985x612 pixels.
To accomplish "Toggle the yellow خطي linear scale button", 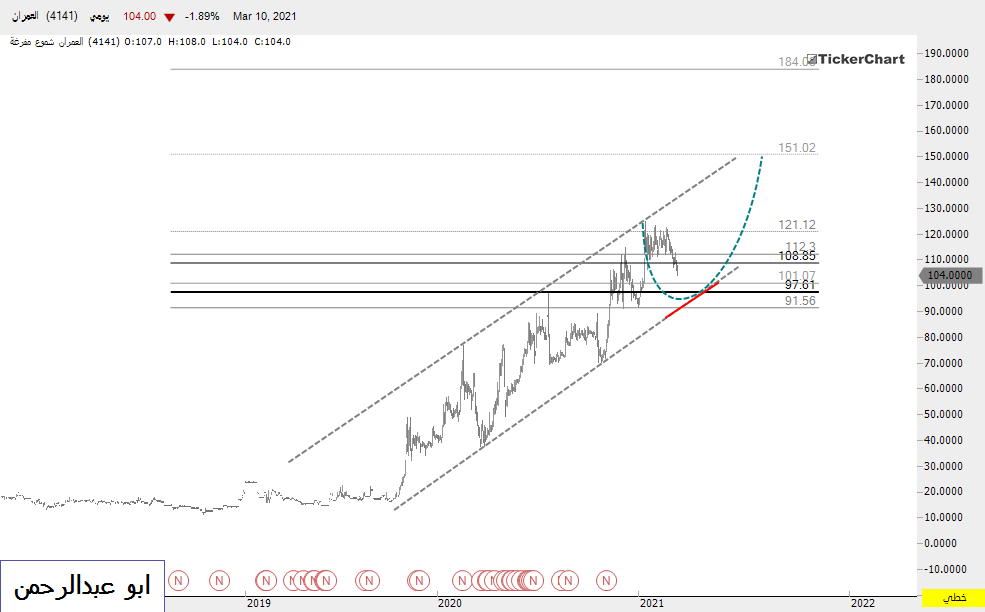I will click(955, 598).
